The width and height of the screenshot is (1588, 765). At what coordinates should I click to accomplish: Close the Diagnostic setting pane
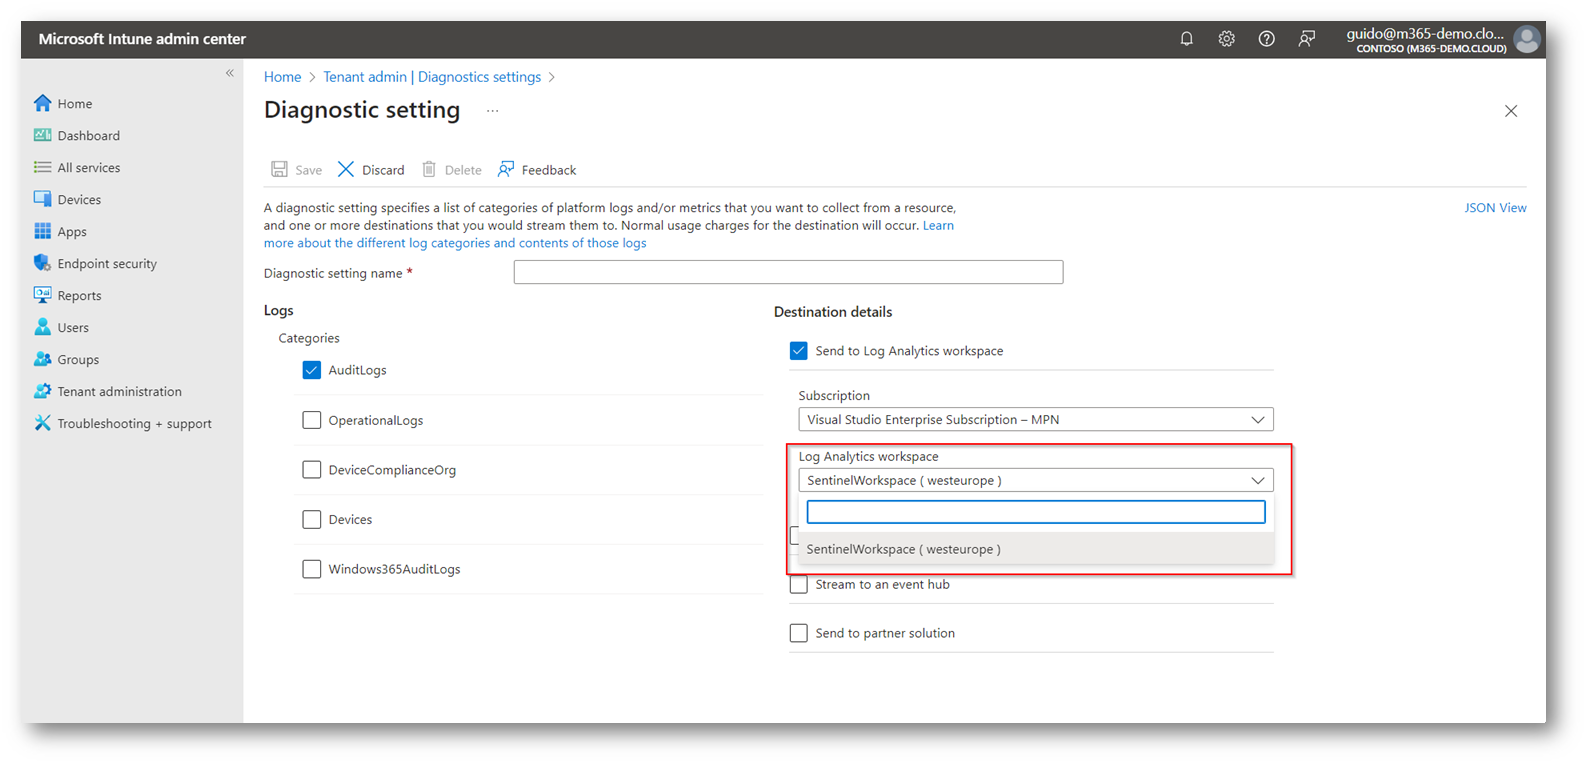1511,111
